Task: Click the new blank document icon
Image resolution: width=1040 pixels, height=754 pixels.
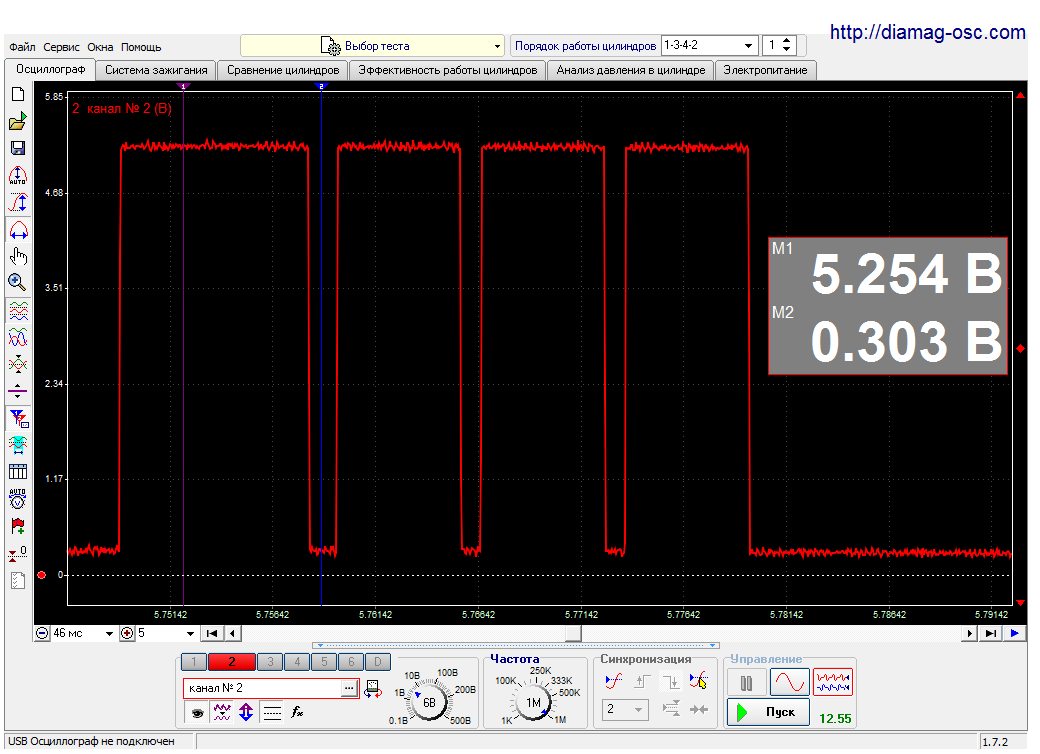Action: coord(18,95)
